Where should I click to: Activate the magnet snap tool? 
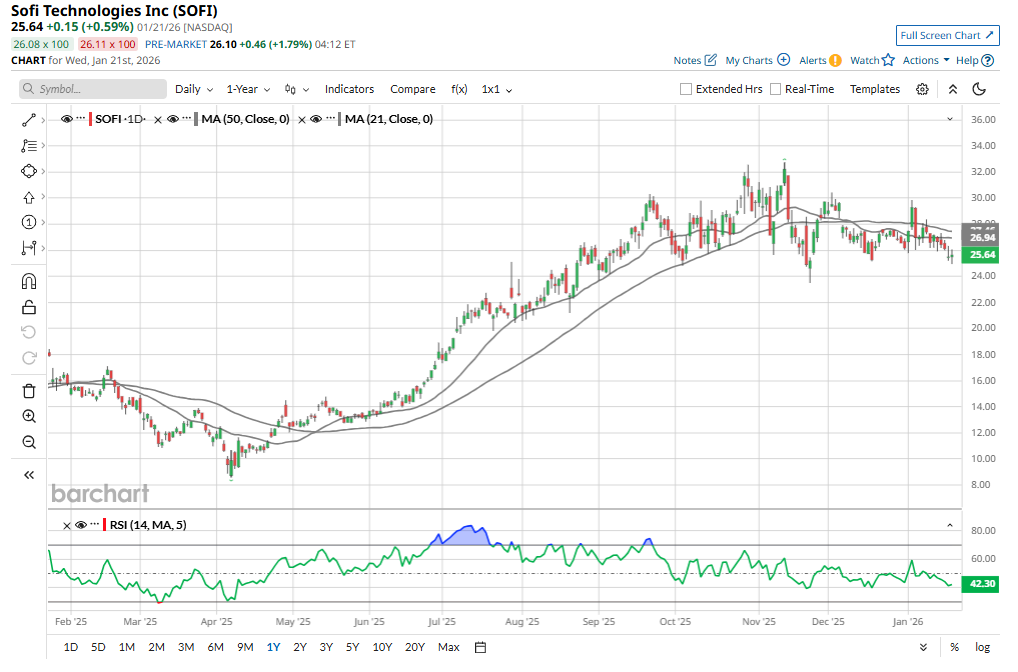[29, 281]
